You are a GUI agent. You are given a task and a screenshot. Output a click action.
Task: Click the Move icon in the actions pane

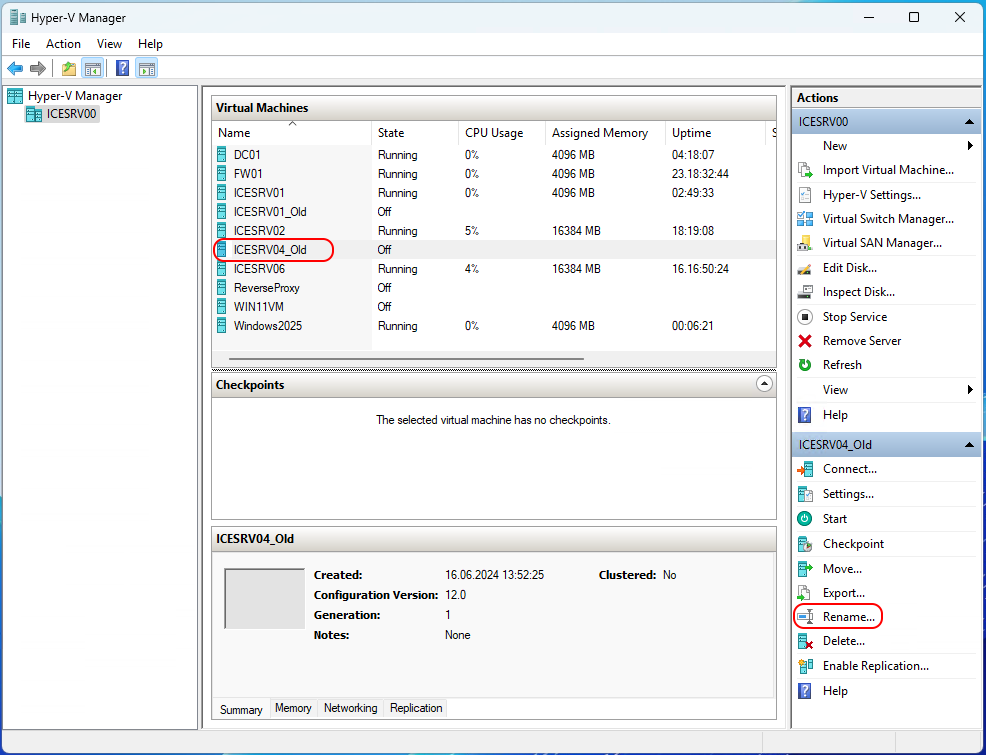805,569
